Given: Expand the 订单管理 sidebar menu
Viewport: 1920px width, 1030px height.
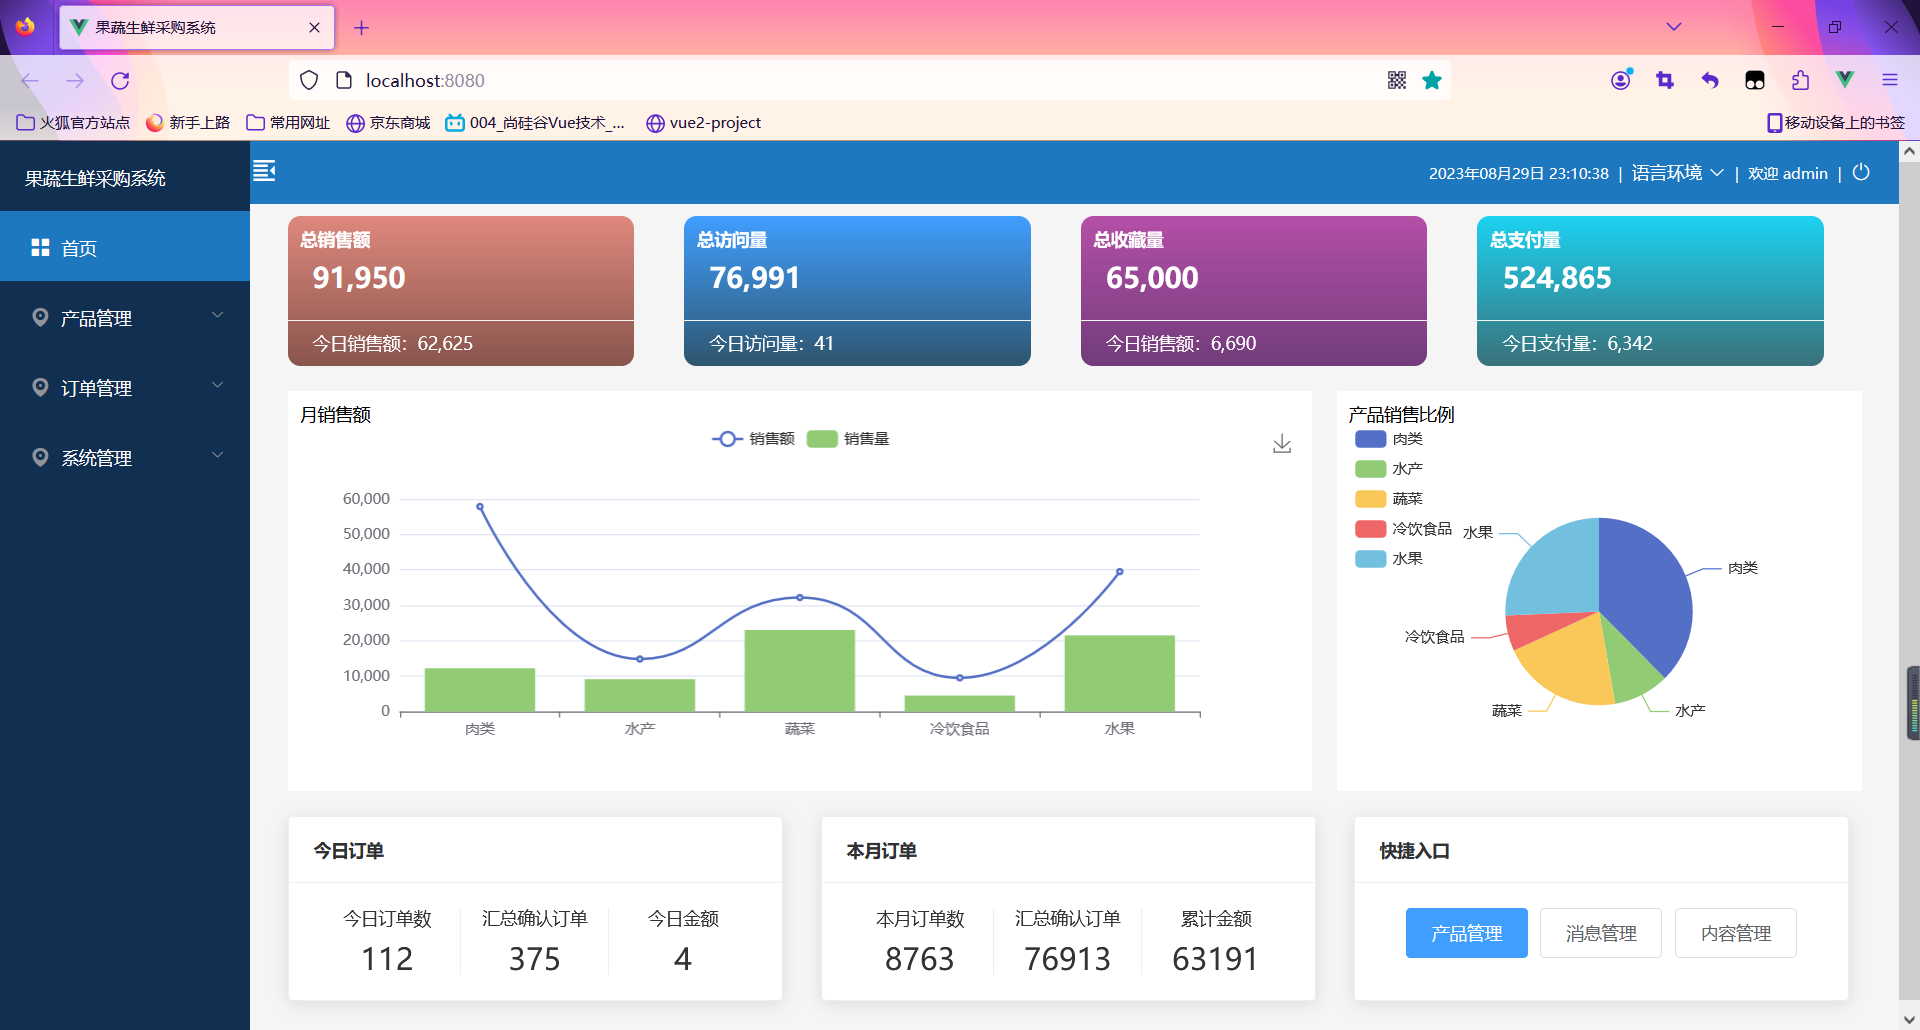Looking at the screenshot, I should (x=125, y=387).
